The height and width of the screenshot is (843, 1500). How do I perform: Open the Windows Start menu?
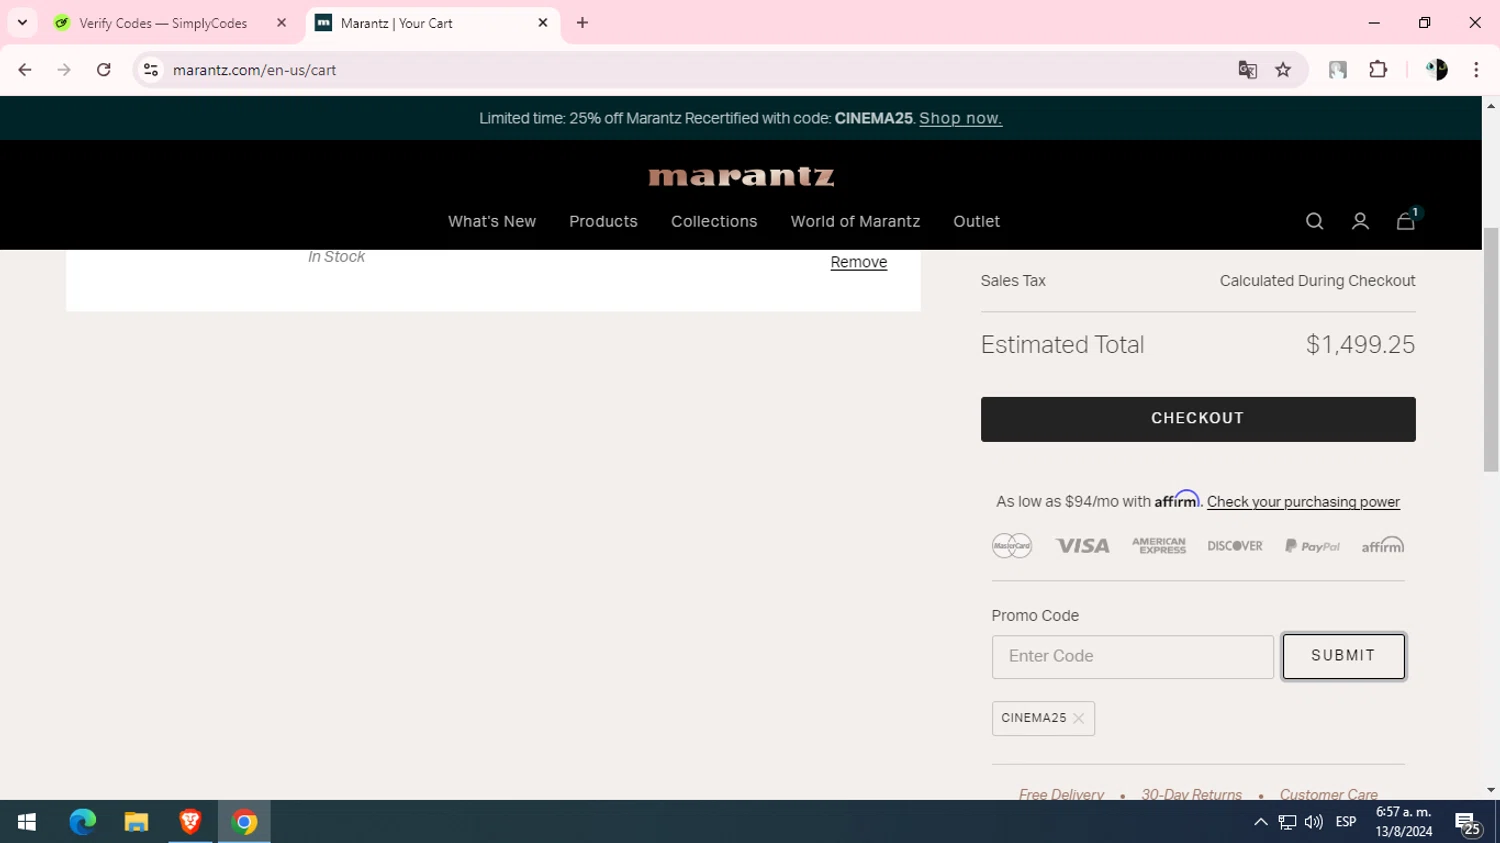point(27,822)
